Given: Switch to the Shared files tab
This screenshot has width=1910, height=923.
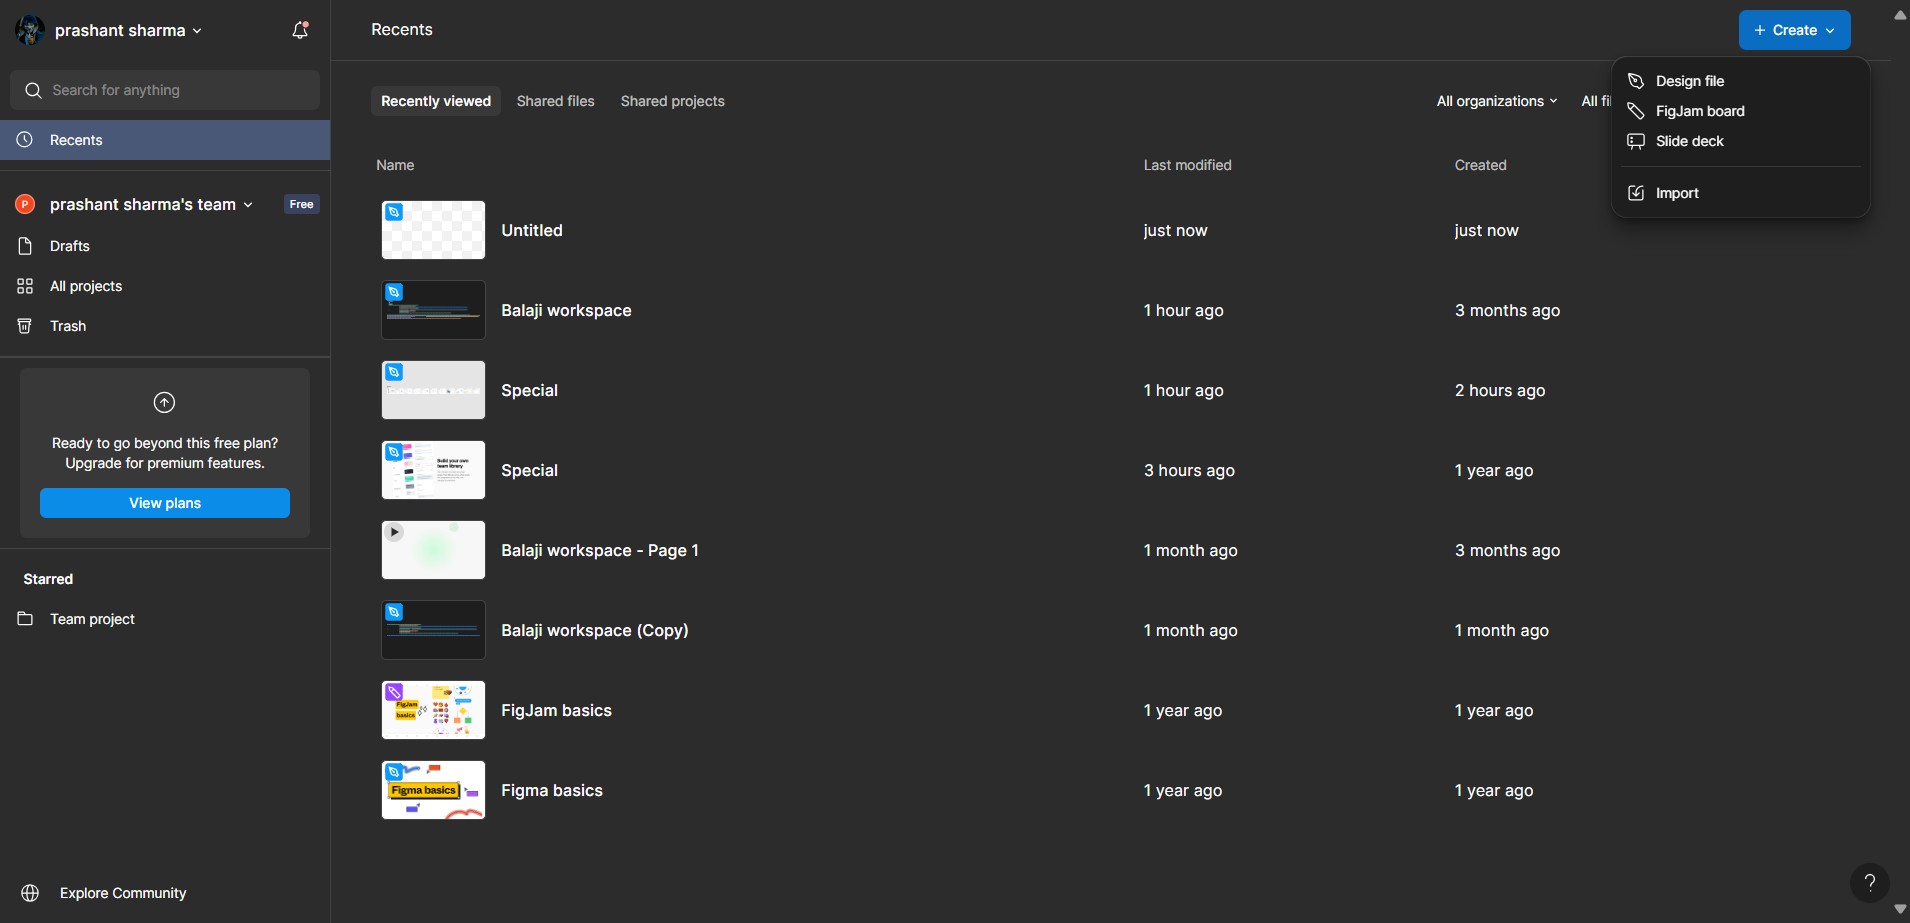Looking at the screenshot, I should pos(555,101).
